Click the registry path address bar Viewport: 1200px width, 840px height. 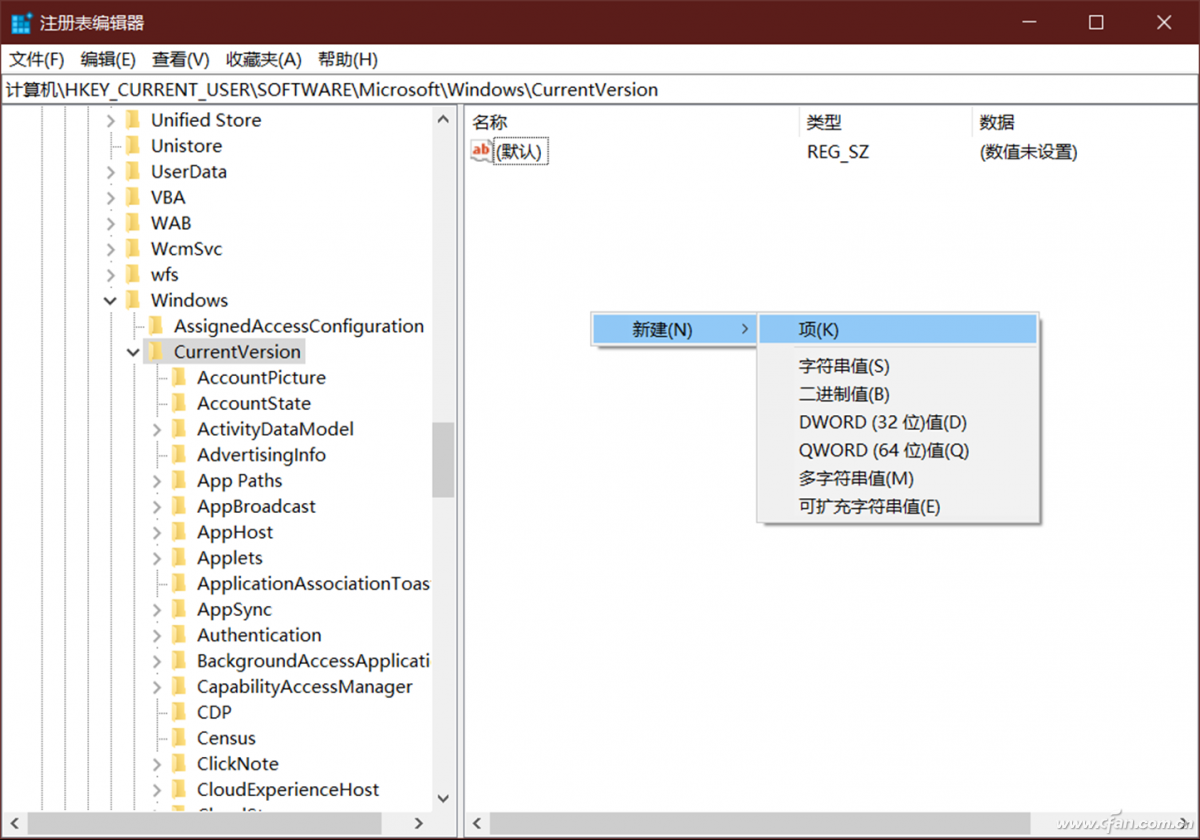click(600, 90)
